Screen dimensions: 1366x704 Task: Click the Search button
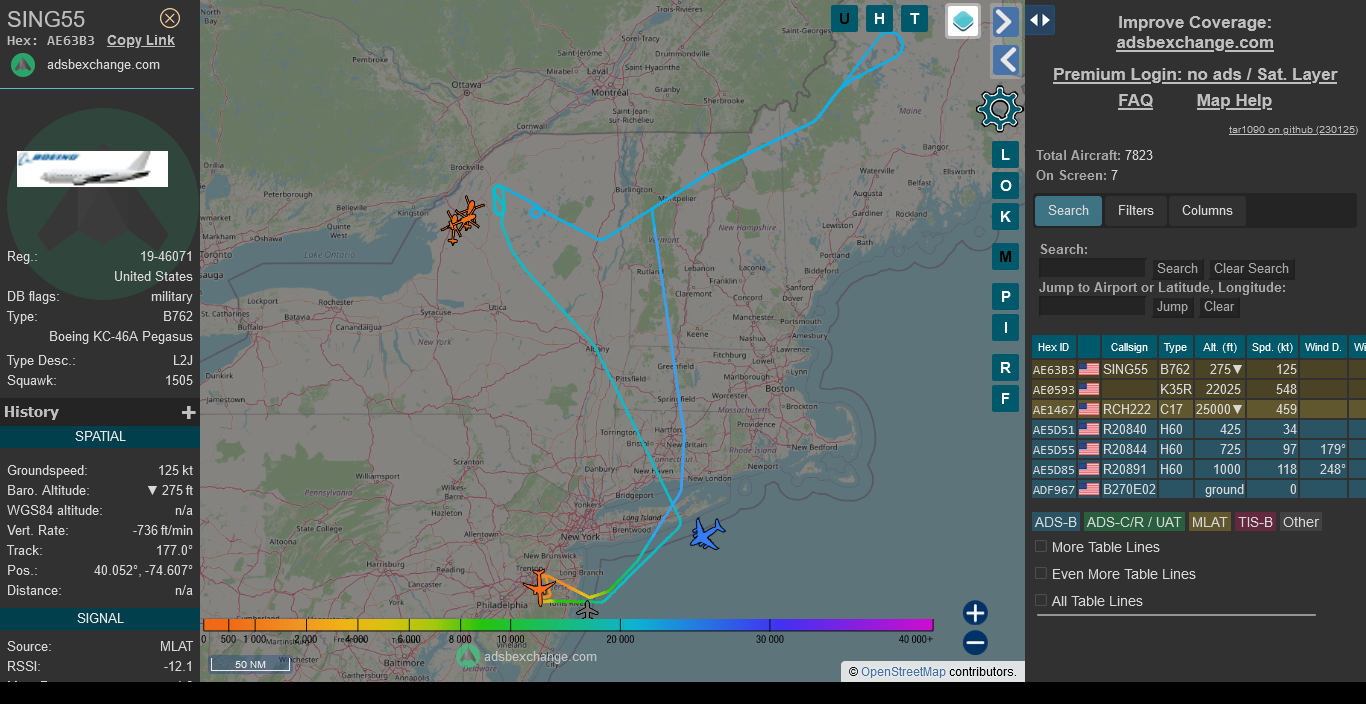pyautogui.click(x=1177, y=269)
